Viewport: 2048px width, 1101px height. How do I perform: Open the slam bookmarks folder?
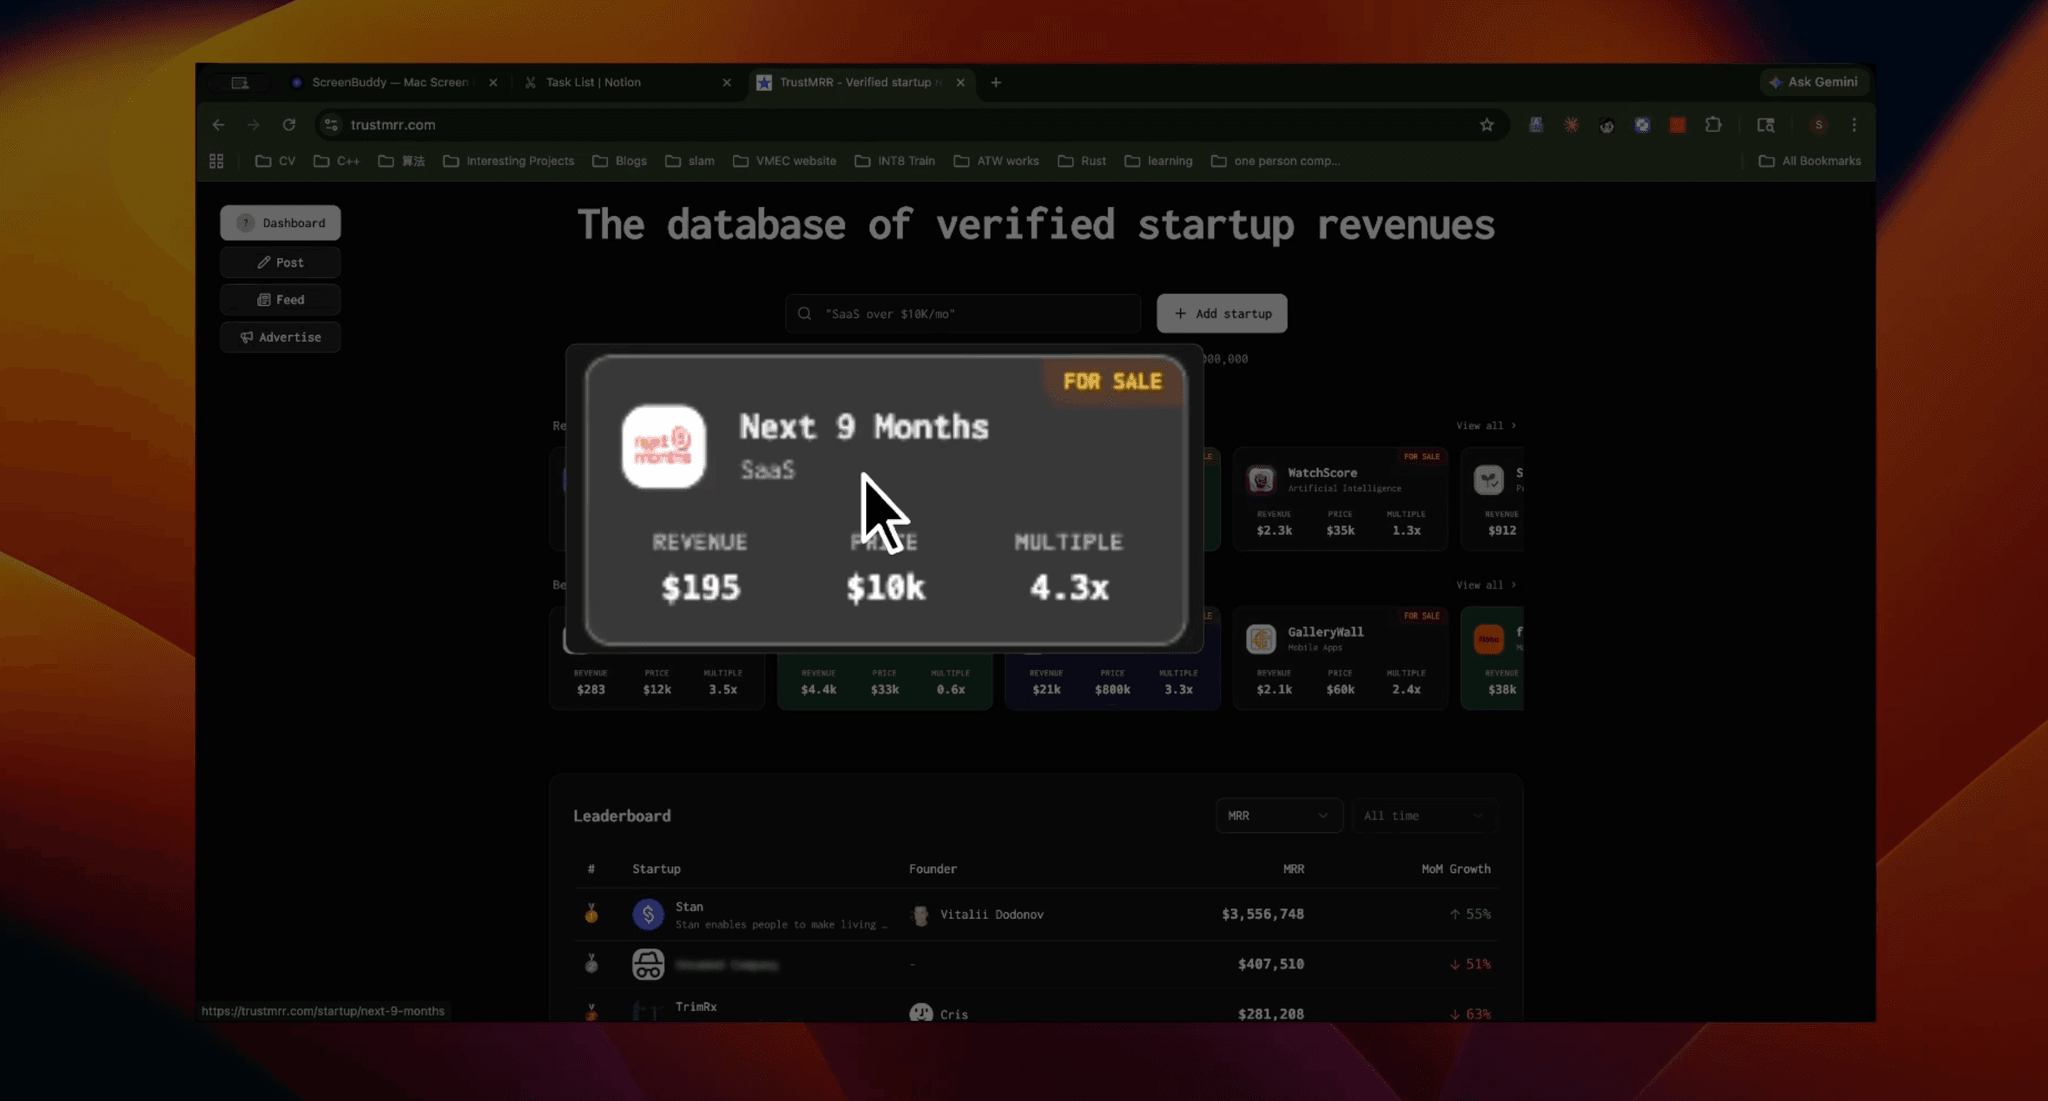690,161
